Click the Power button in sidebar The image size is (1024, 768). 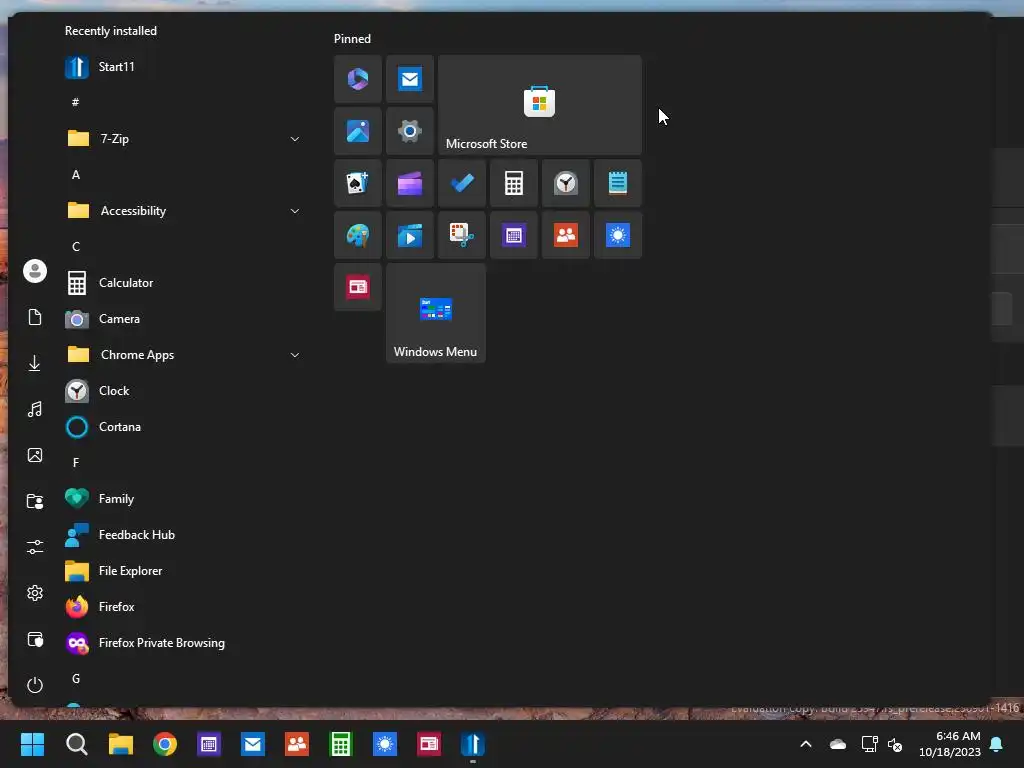(35, 685)
